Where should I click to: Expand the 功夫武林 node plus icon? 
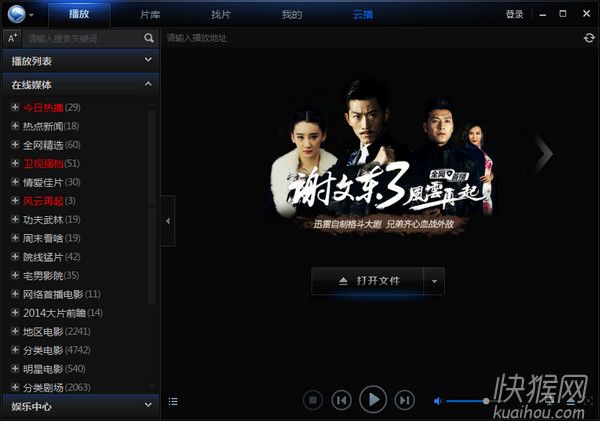15,219
